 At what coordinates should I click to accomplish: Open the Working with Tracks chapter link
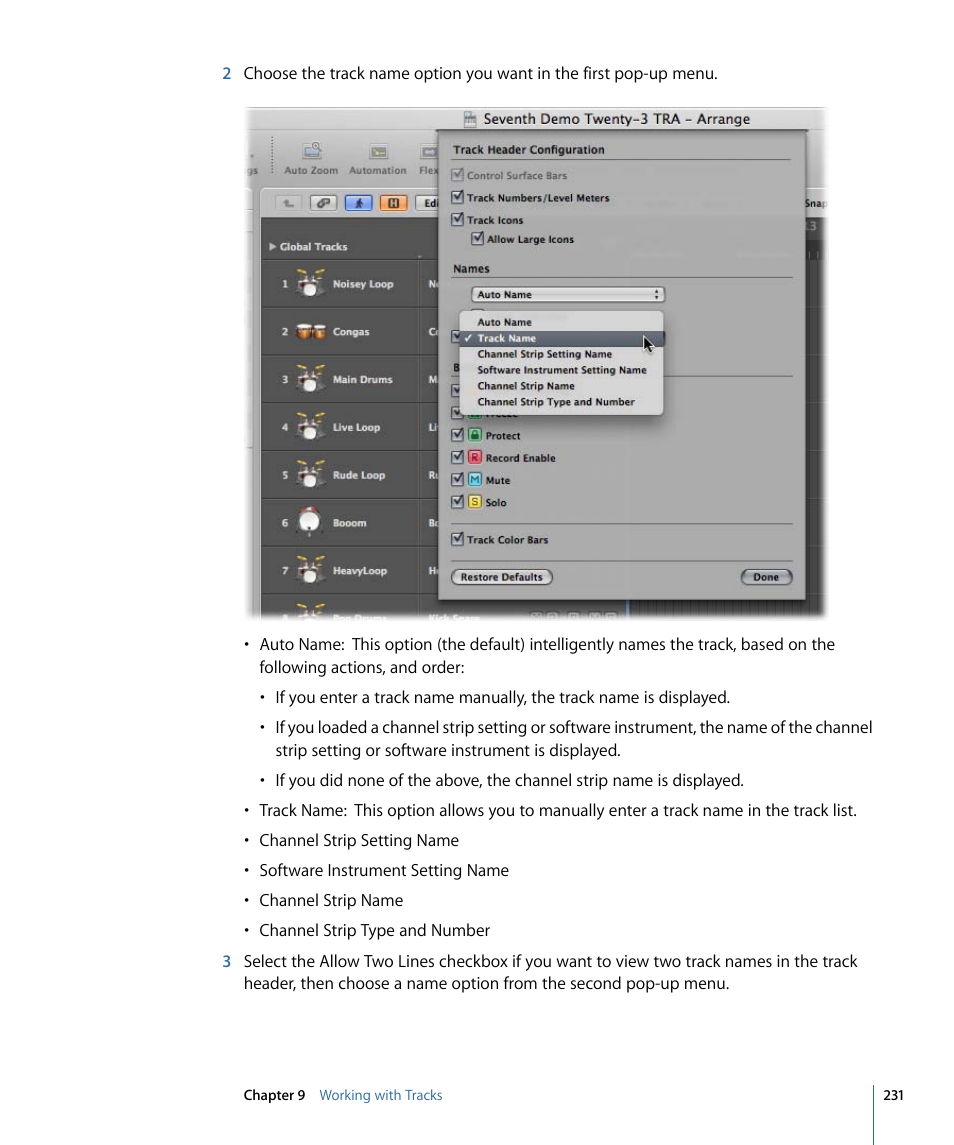click(x=381, y=1095)
